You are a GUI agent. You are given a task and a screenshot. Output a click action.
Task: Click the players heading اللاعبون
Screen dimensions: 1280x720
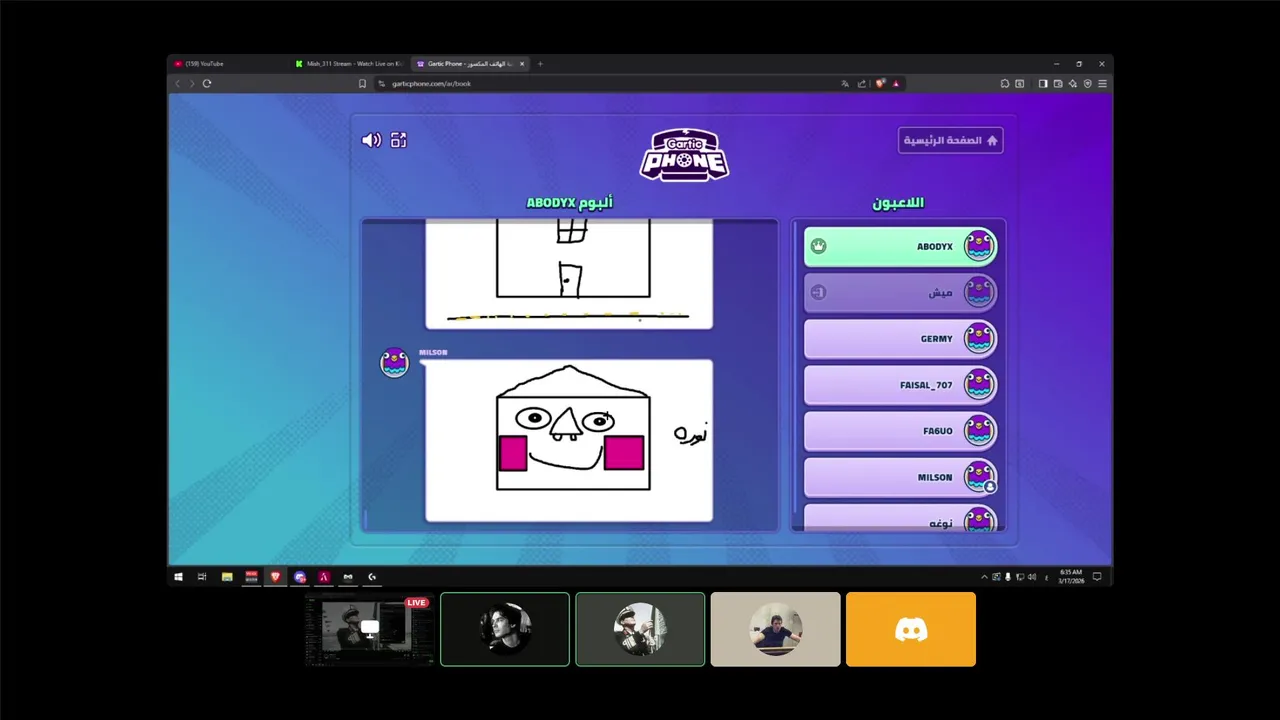[898, 203]
